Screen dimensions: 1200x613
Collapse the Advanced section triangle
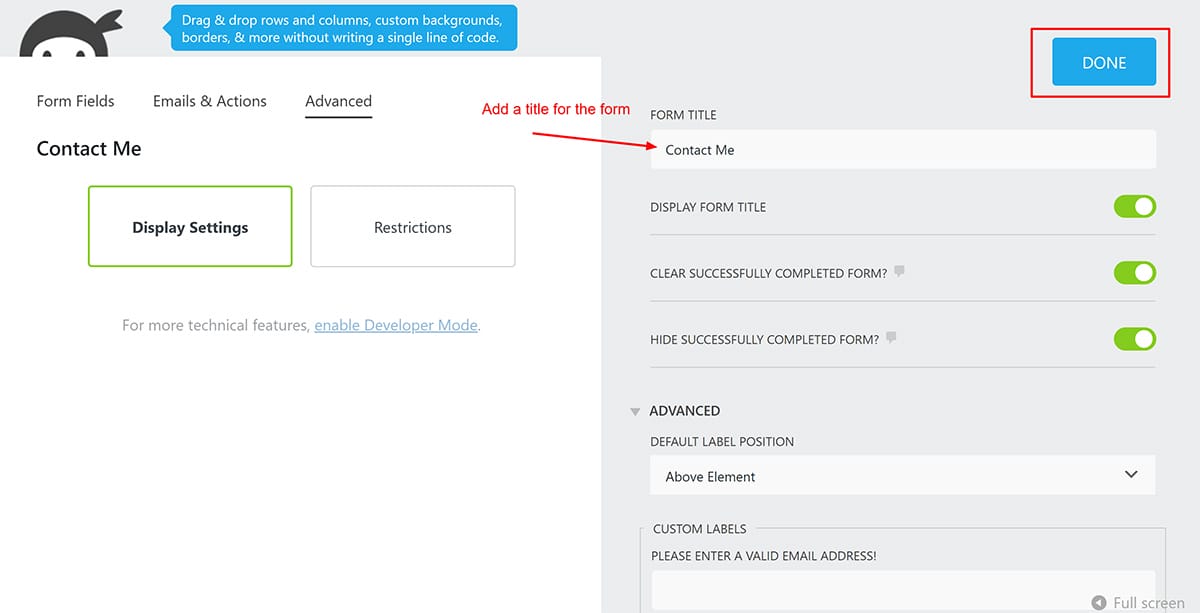point(635,411)
